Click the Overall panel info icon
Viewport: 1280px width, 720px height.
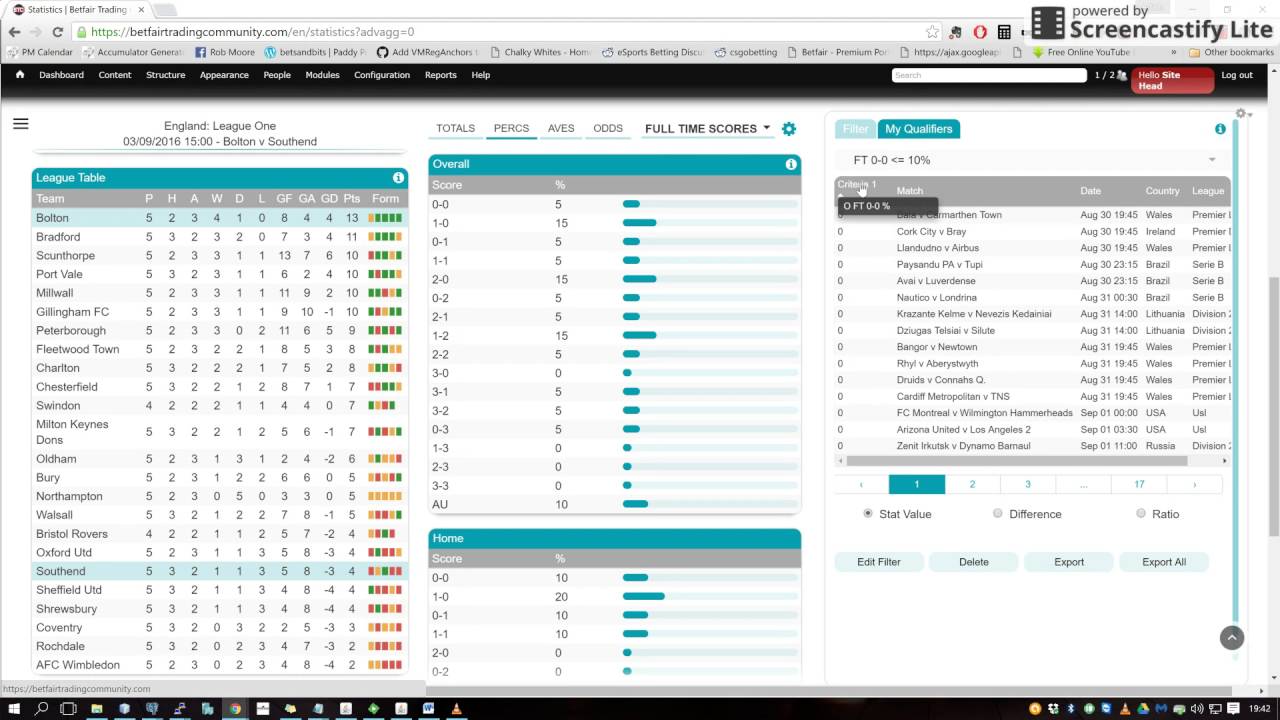coord(791,164)
